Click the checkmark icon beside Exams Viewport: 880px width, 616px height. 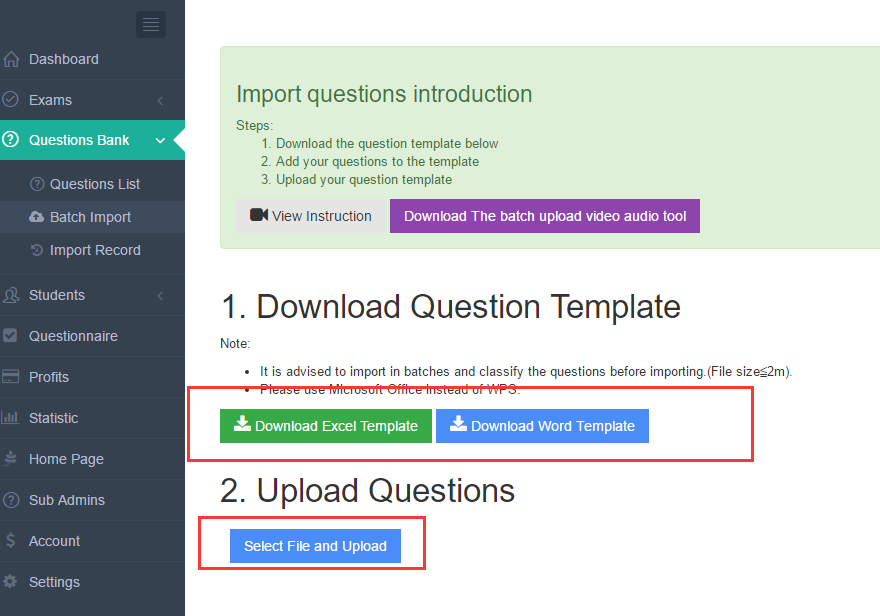(x=10, y=100)
